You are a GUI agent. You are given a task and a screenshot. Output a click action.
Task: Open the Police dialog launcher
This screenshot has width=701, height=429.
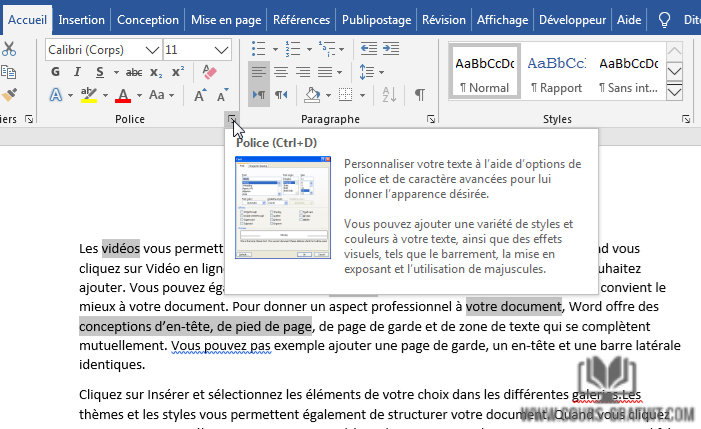[x=232, y=119]
